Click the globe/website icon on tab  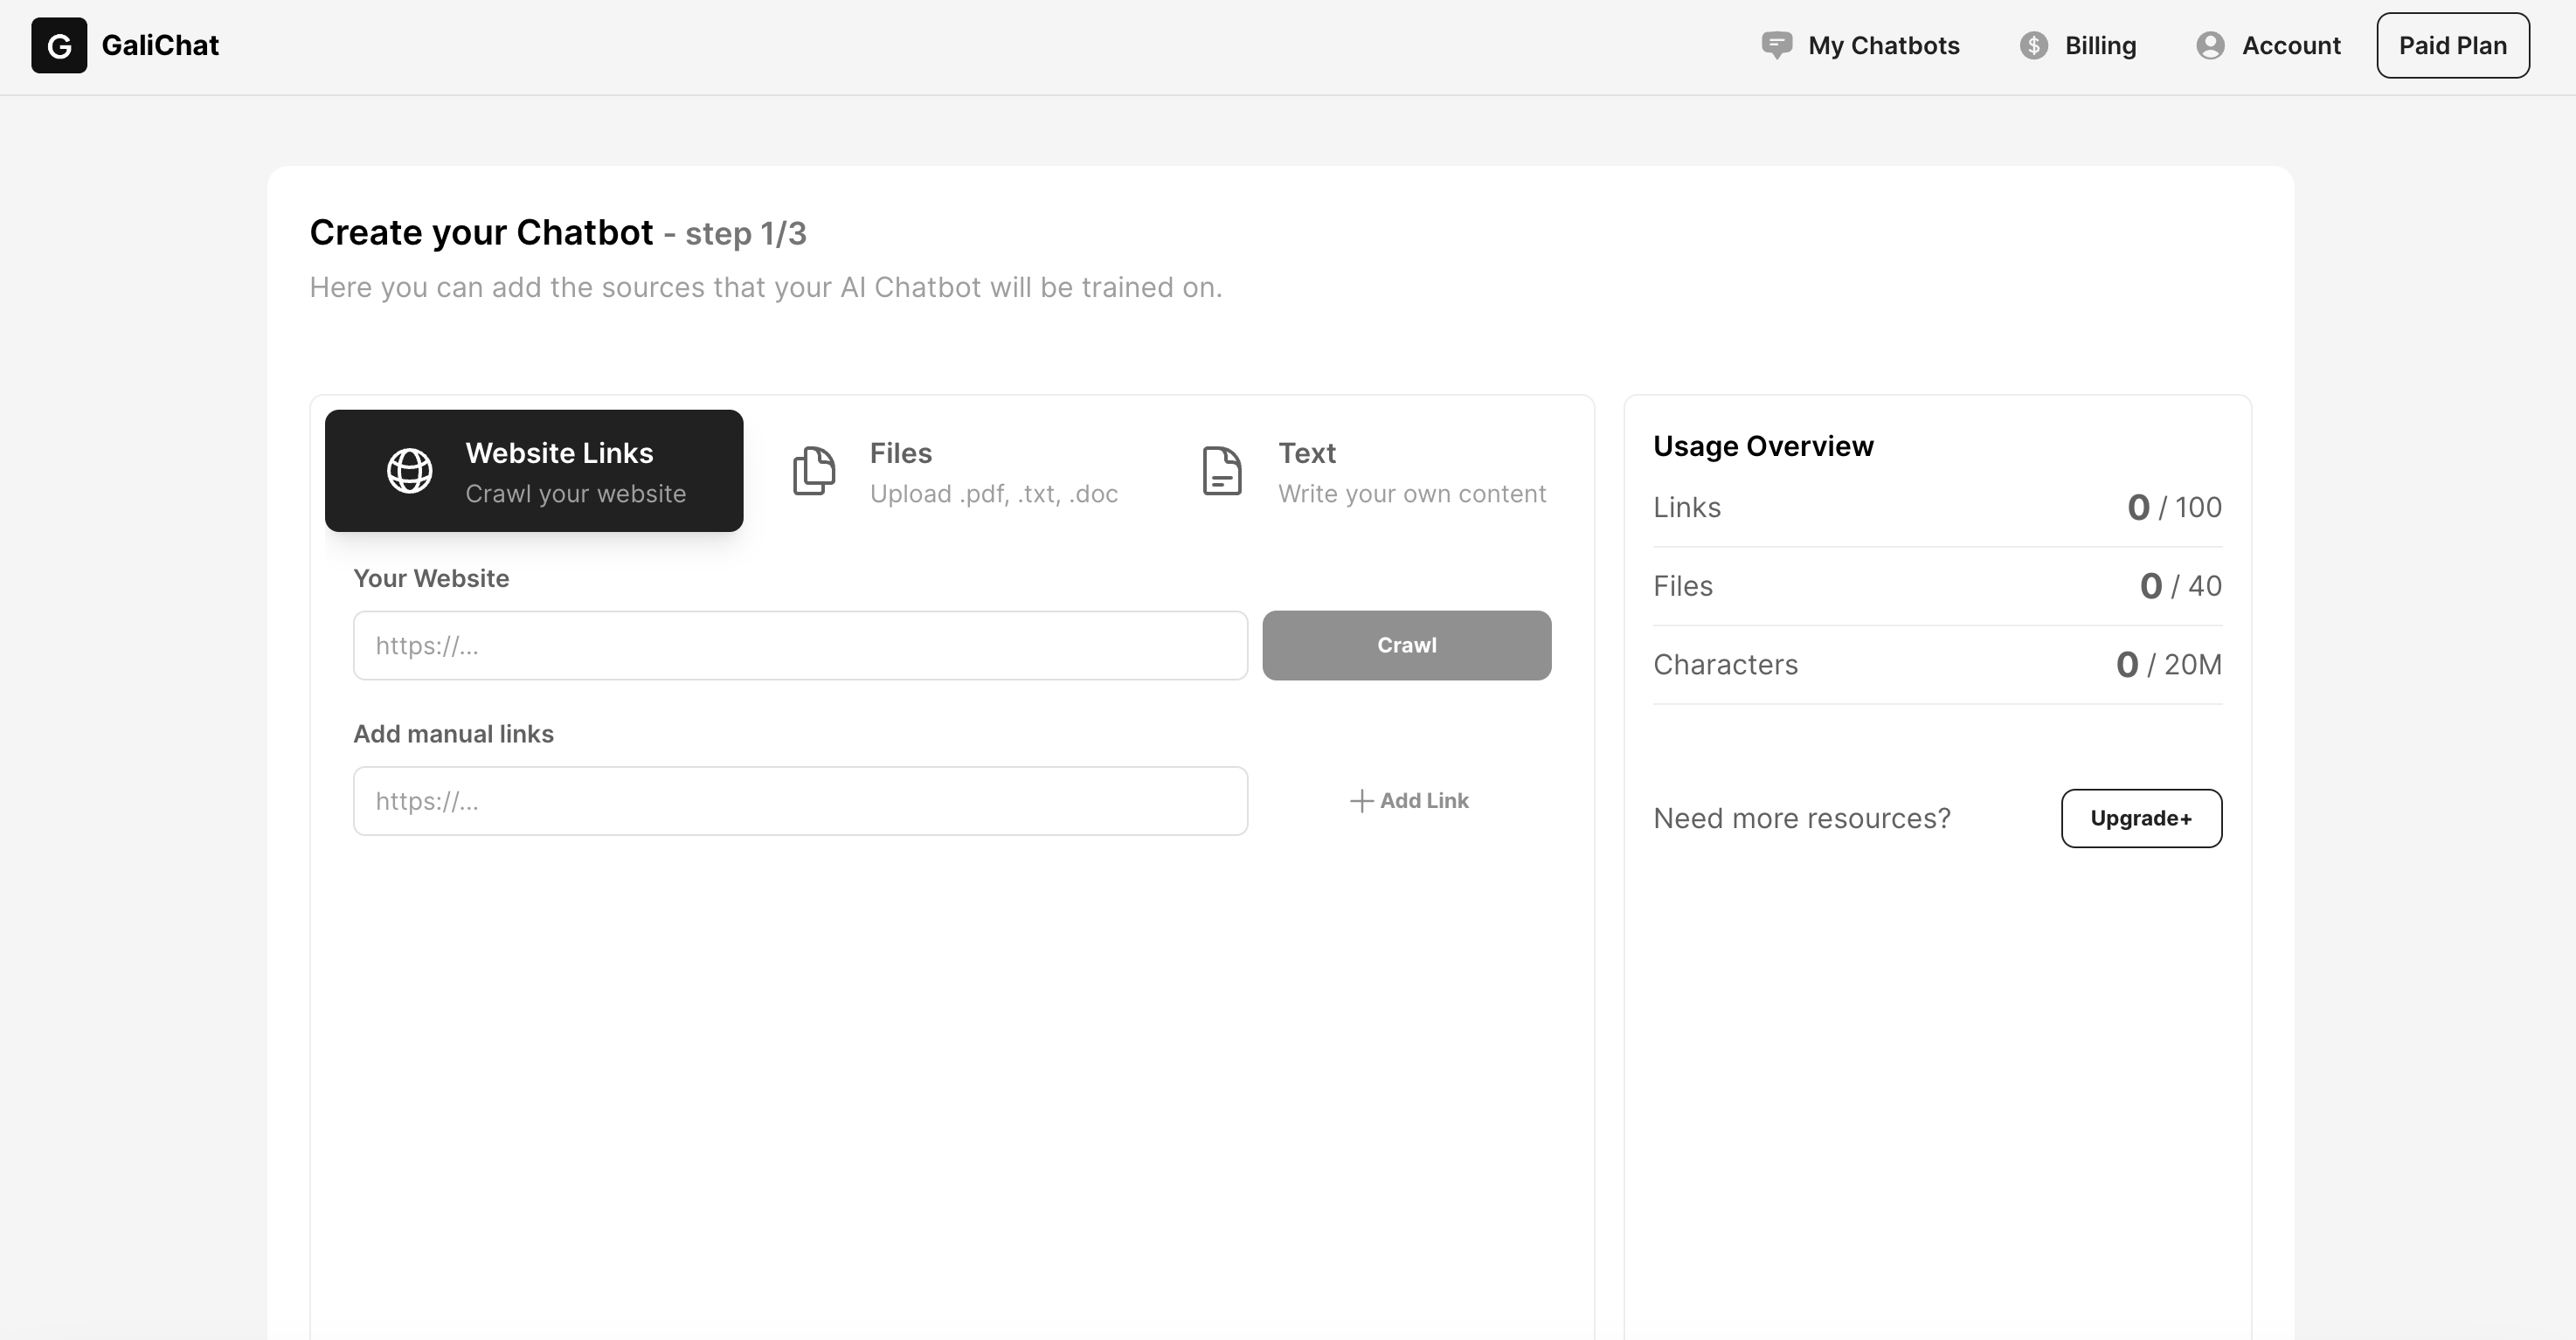[x=411, y=472]
